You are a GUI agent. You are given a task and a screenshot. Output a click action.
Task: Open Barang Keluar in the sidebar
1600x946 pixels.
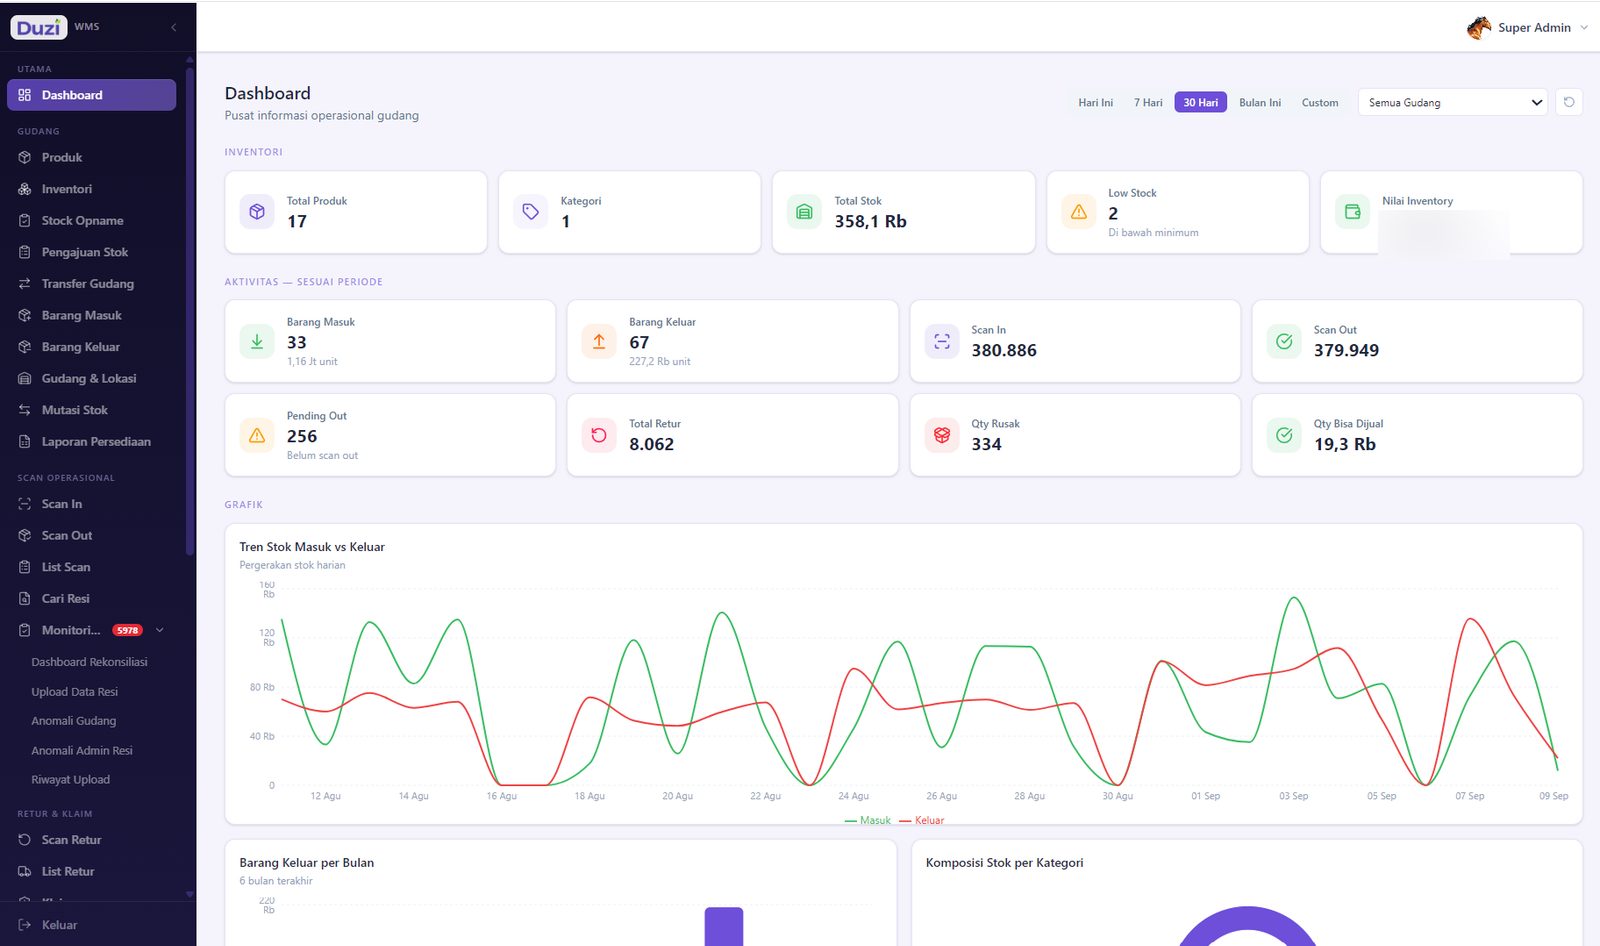tap(91, 347)
